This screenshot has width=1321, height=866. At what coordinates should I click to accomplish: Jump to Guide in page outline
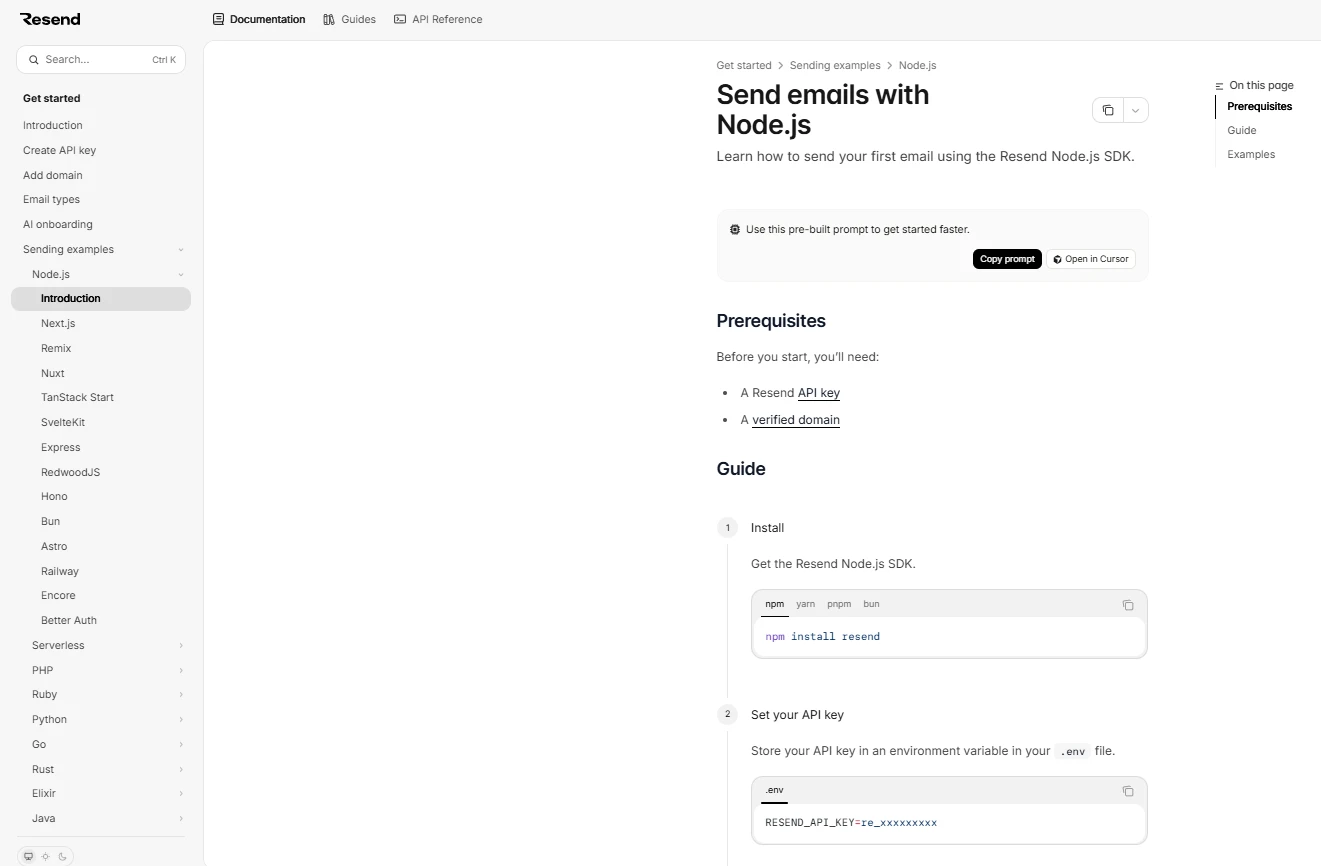(x=1242, y=130)
